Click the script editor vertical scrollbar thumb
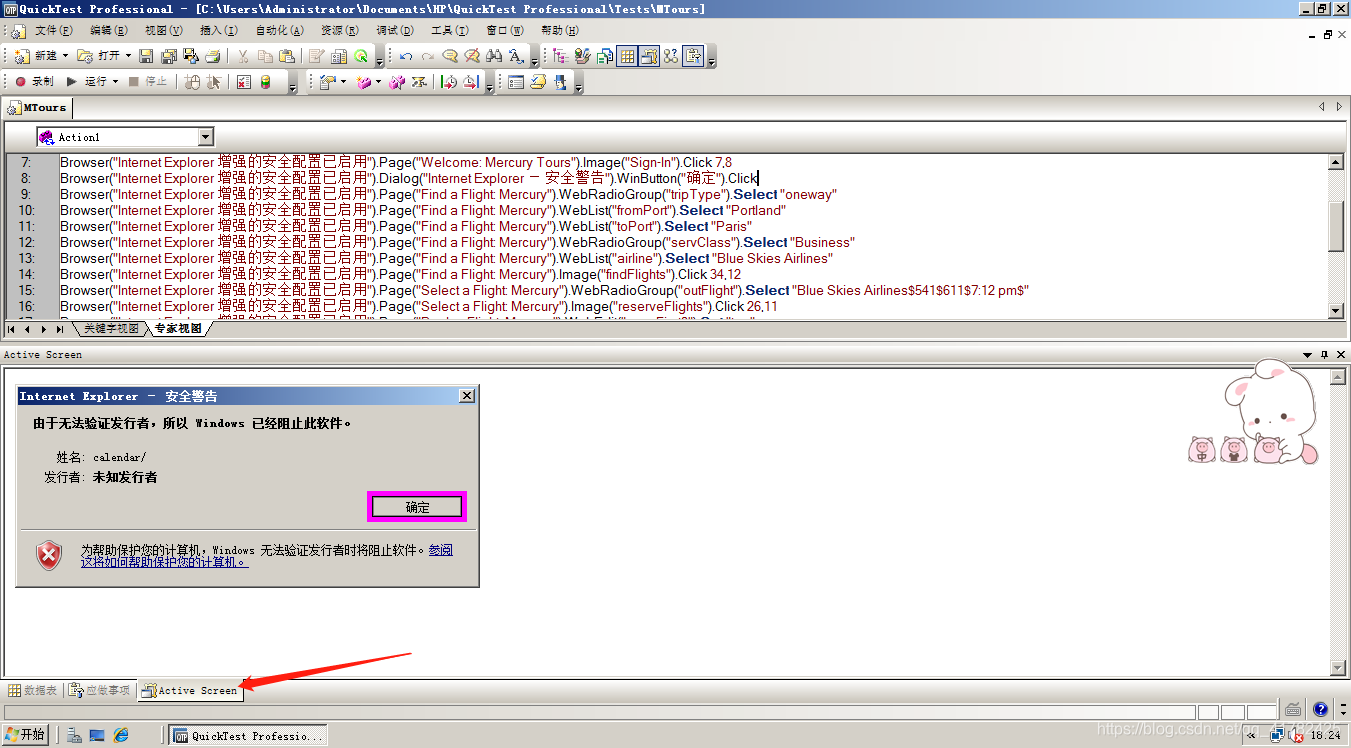 1335,226
